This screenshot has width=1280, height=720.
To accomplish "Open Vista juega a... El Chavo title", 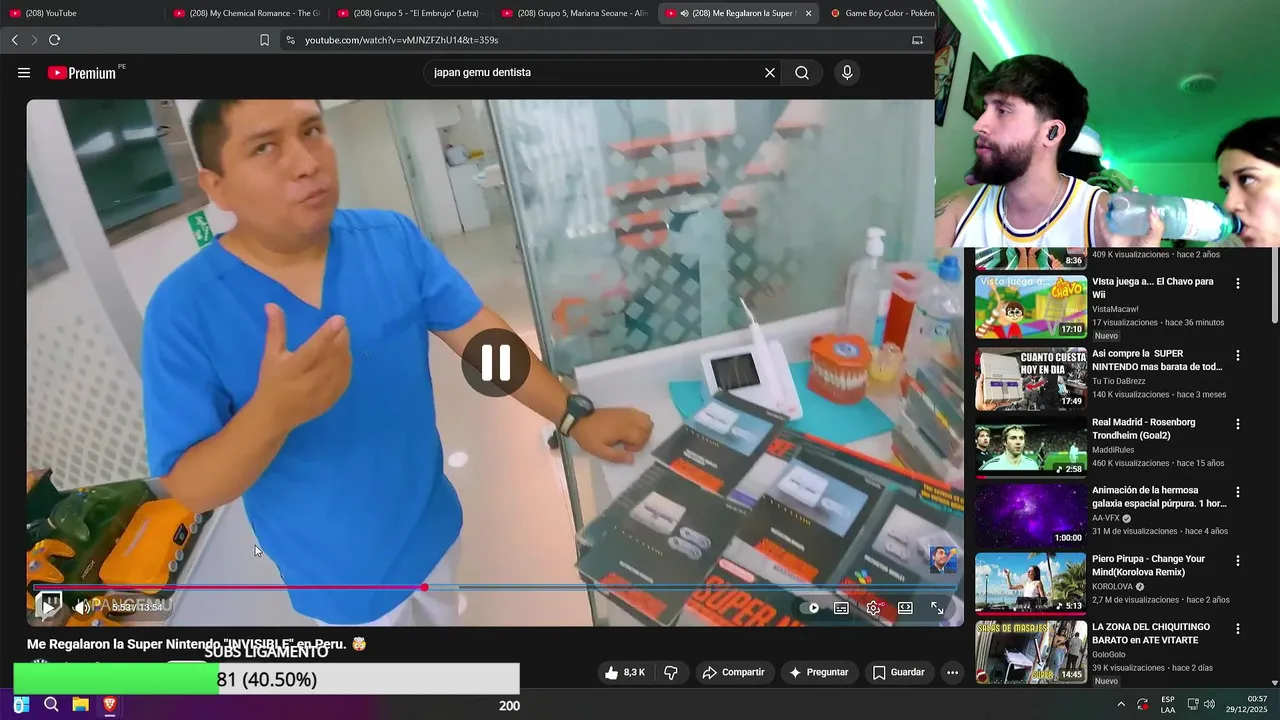I will pos(1152,288).
